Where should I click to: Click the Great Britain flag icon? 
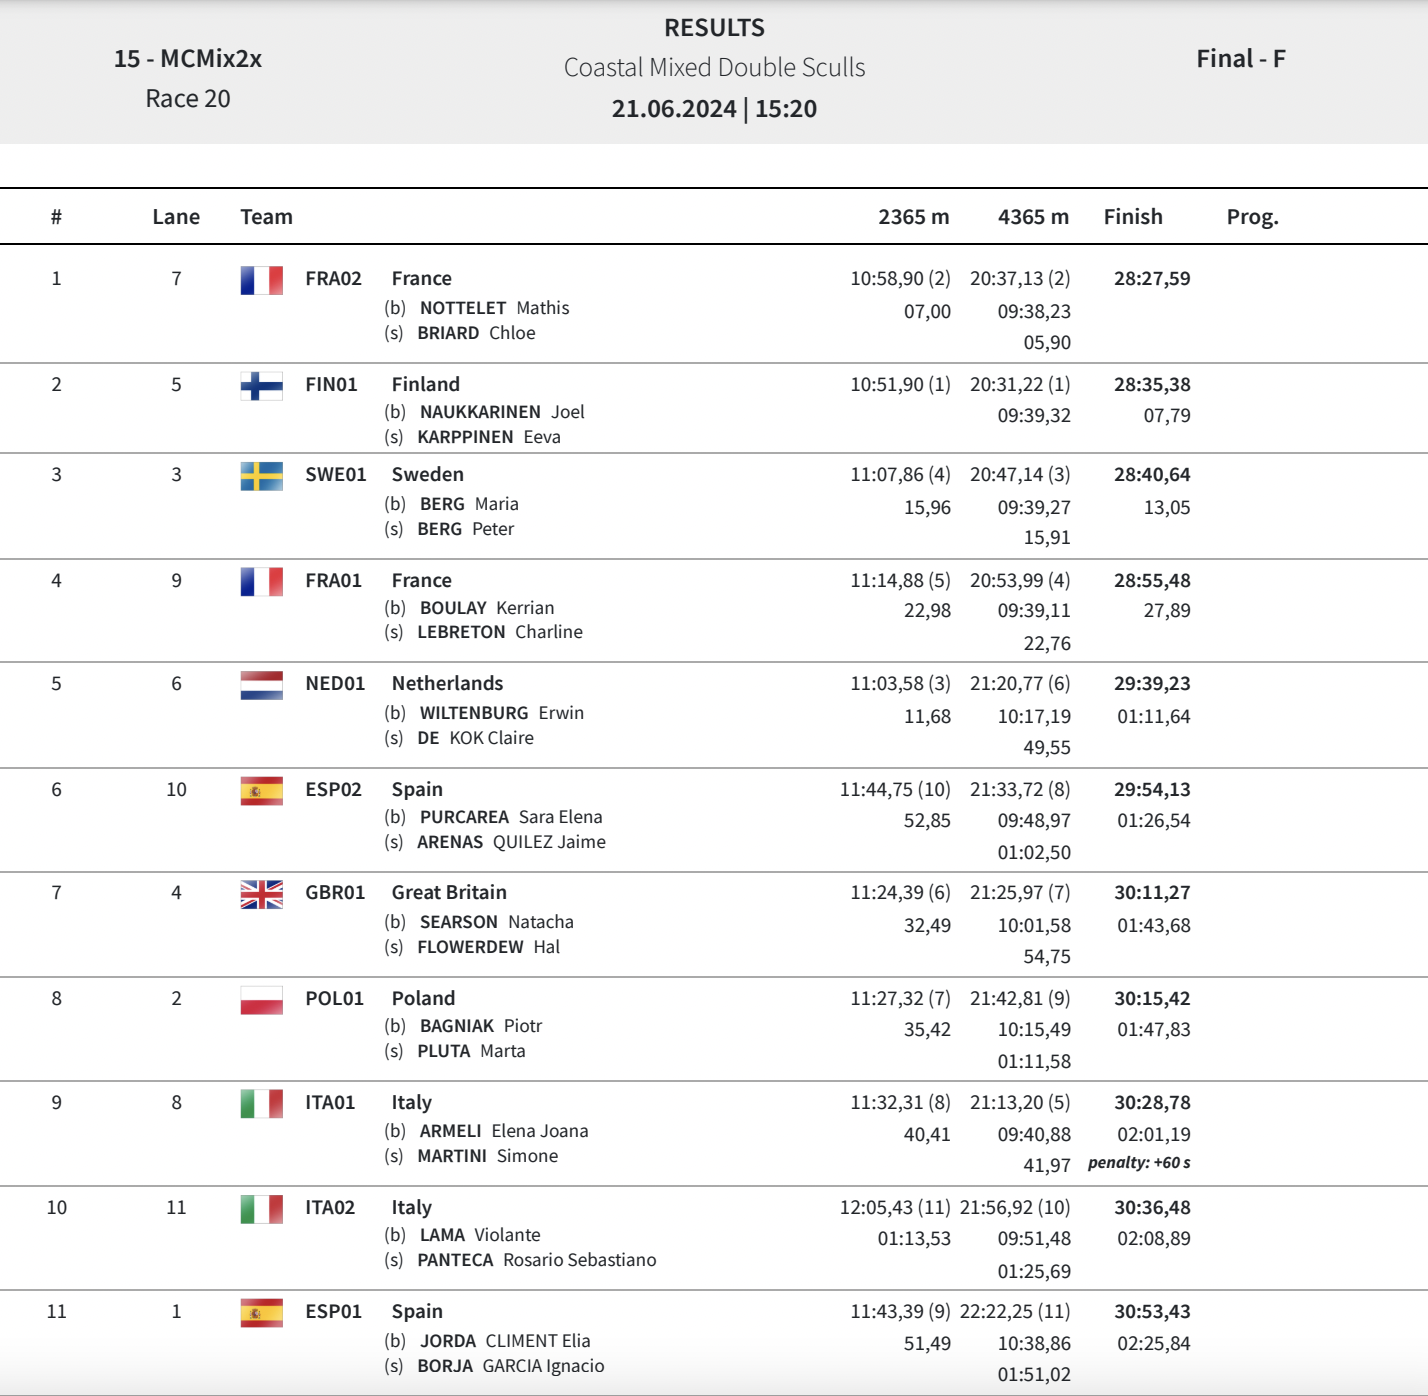(x=261, y=893)
